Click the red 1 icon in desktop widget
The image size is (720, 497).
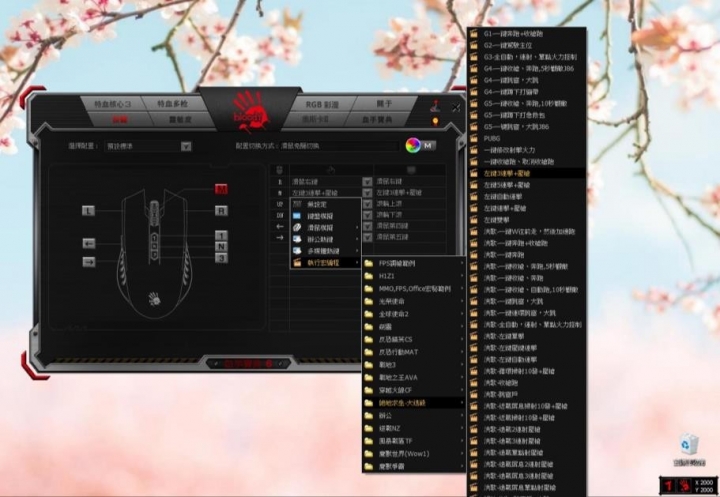coord(669,485)
